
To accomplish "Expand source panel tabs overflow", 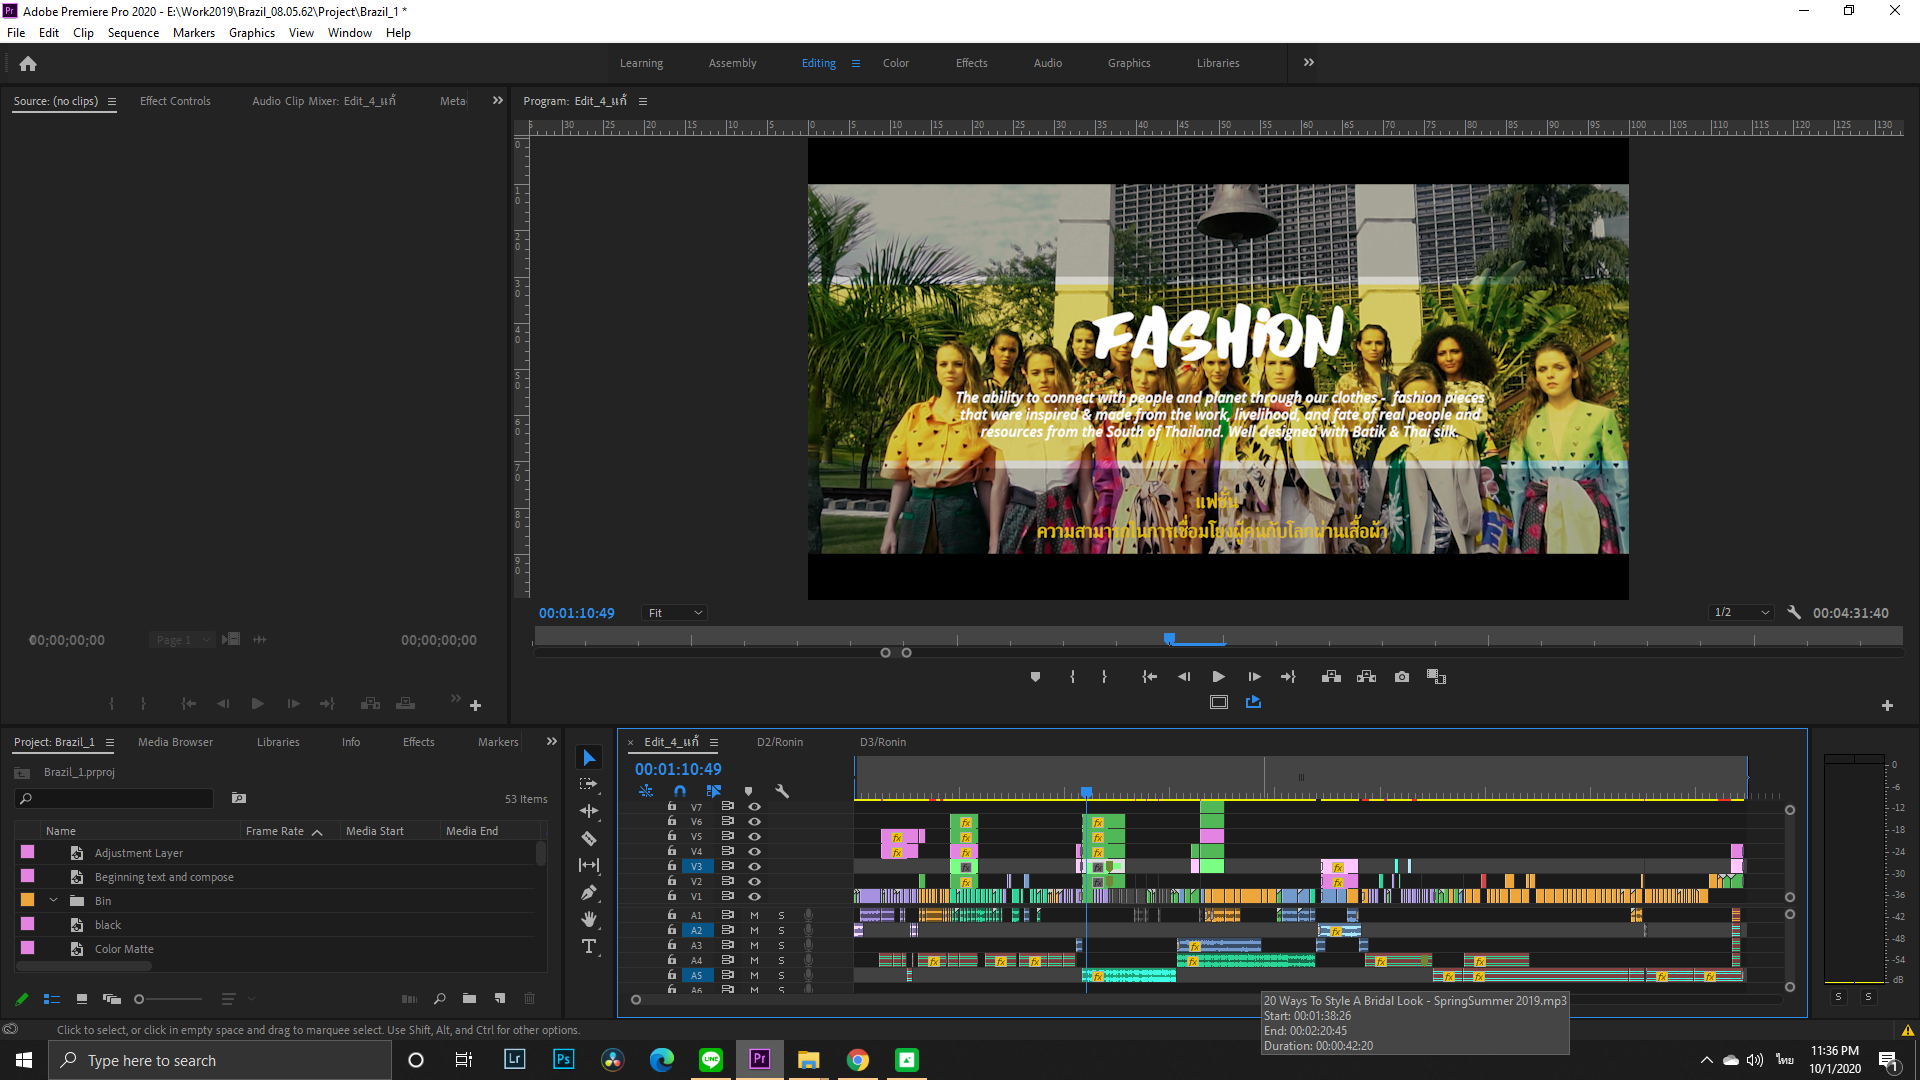I will click(498, 100).
